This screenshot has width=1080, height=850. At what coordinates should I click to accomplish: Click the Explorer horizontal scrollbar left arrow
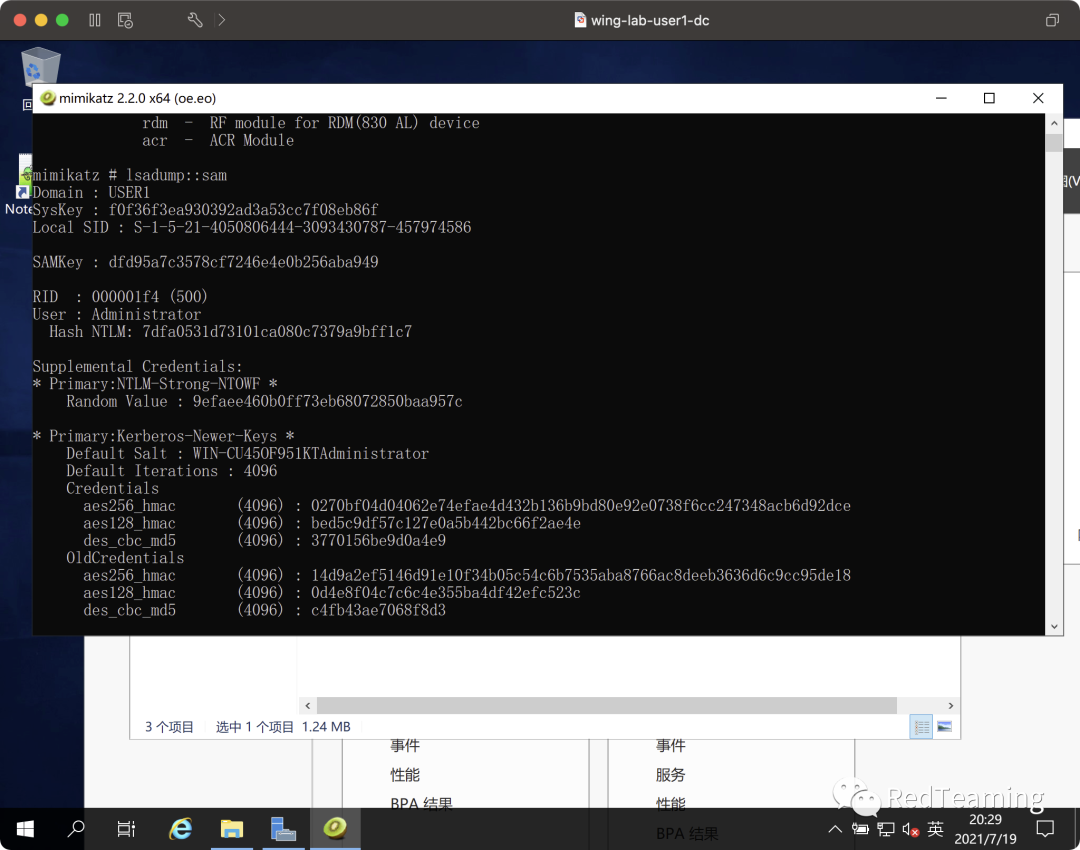307,705
